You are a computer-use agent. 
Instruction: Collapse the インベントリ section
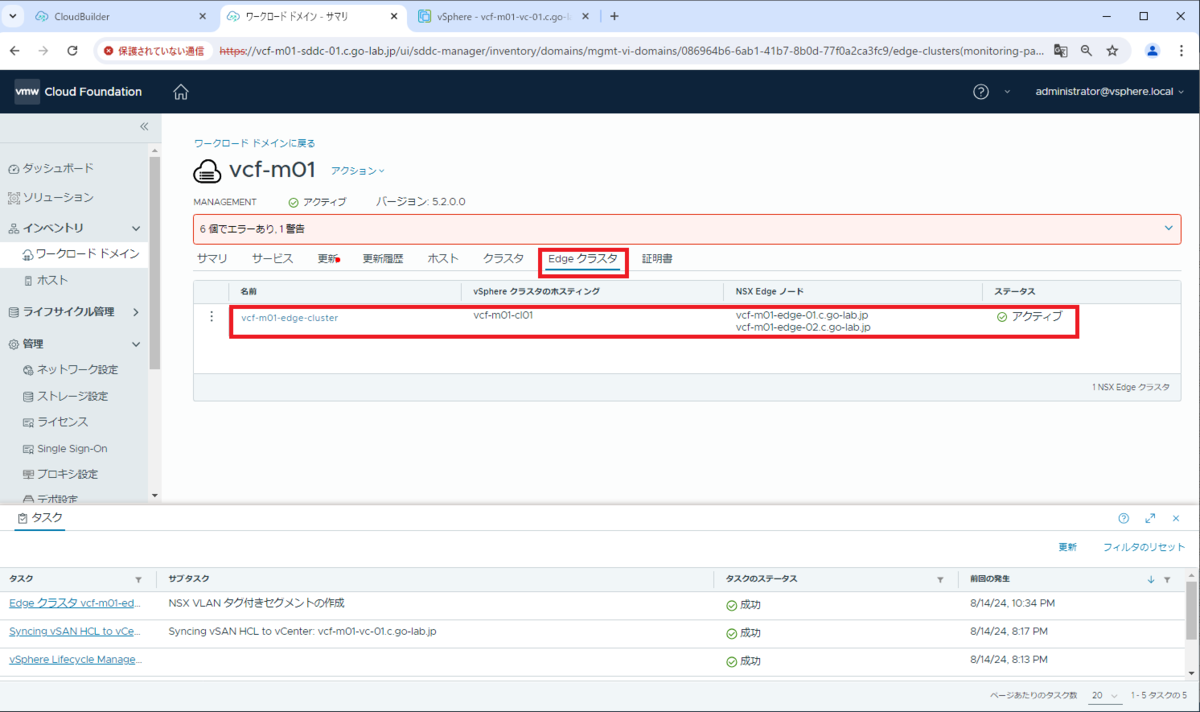click(x=137, y=229)
